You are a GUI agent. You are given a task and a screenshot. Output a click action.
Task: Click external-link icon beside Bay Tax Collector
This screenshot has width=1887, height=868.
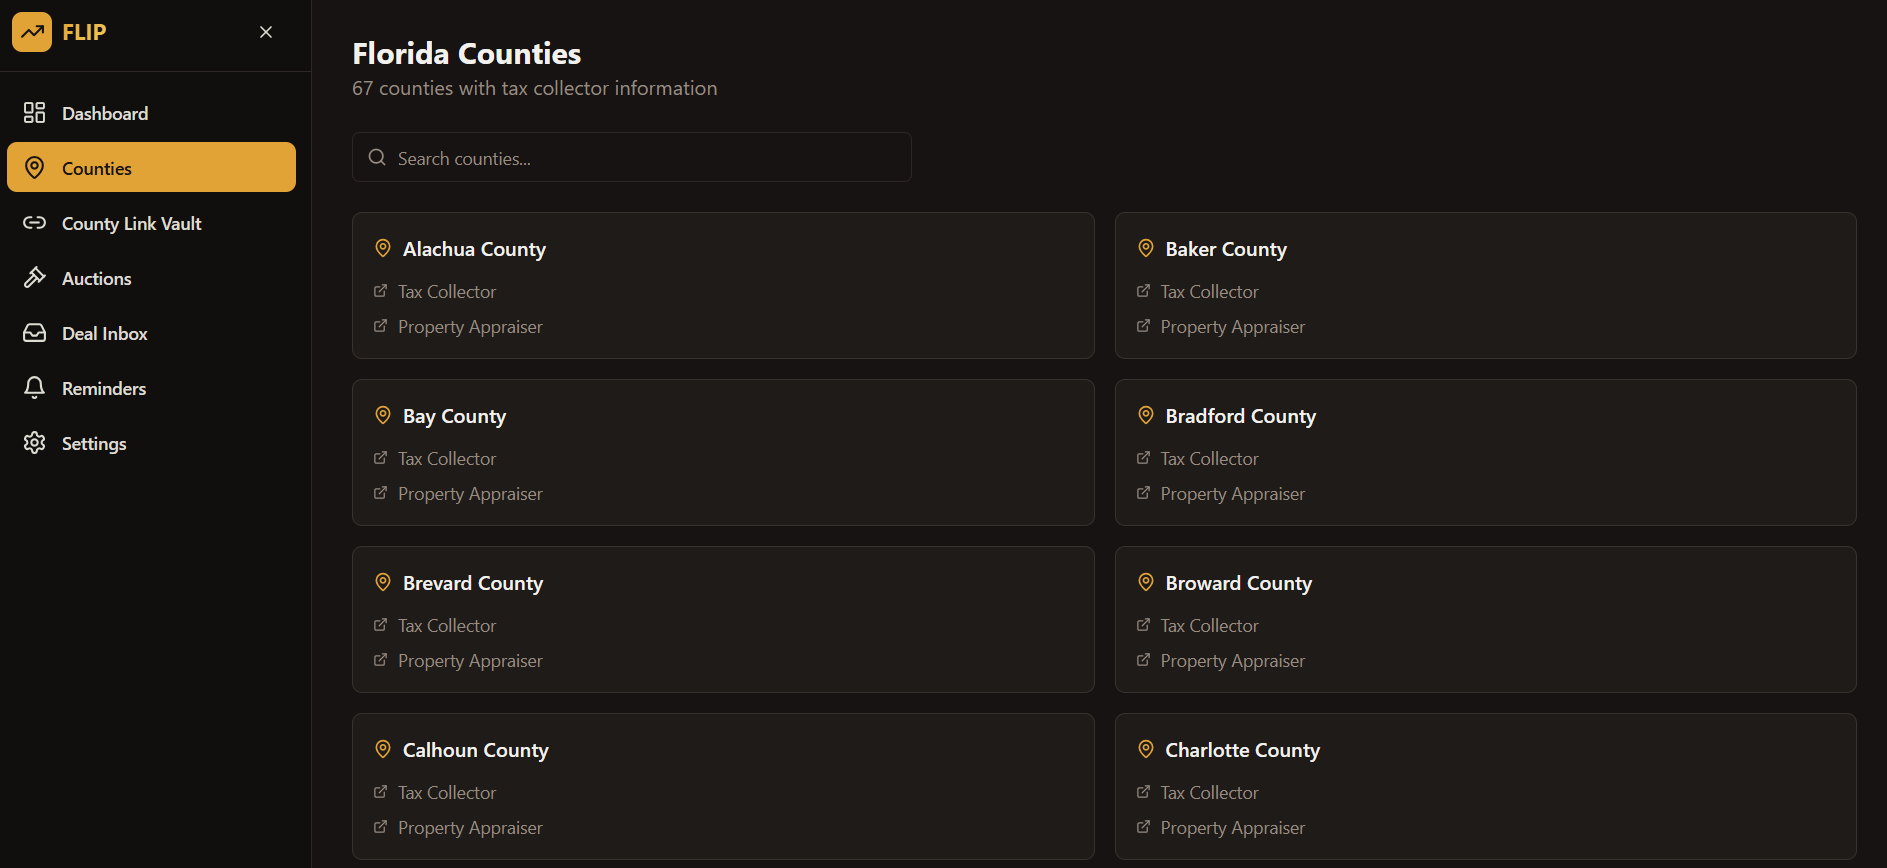coord(380,458)
